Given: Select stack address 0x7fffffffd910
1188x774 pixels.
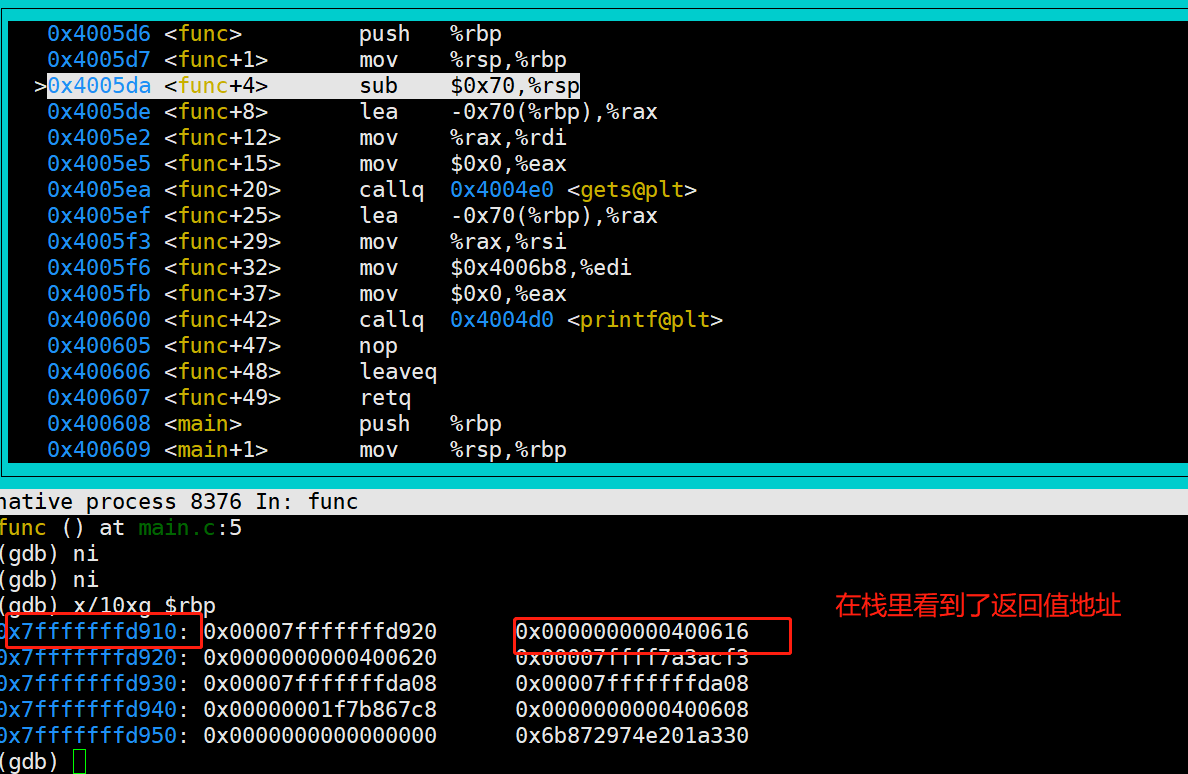Looking at the screenshot, I should 91,631.
